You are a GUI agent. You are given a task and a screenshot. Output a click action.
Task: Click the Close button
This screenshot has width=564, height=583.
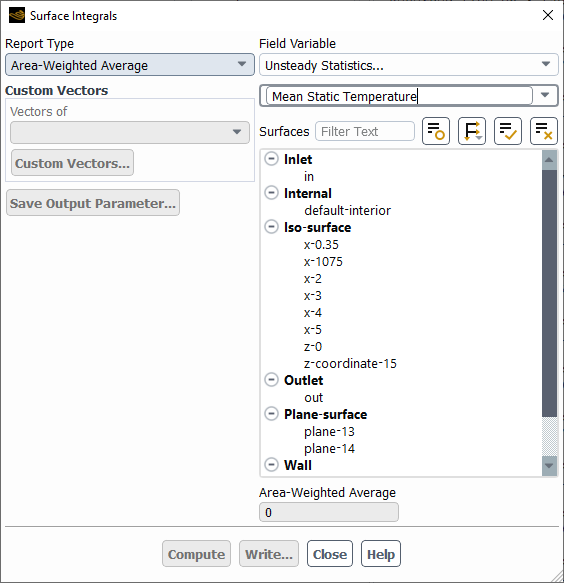[x=330, y=554]
